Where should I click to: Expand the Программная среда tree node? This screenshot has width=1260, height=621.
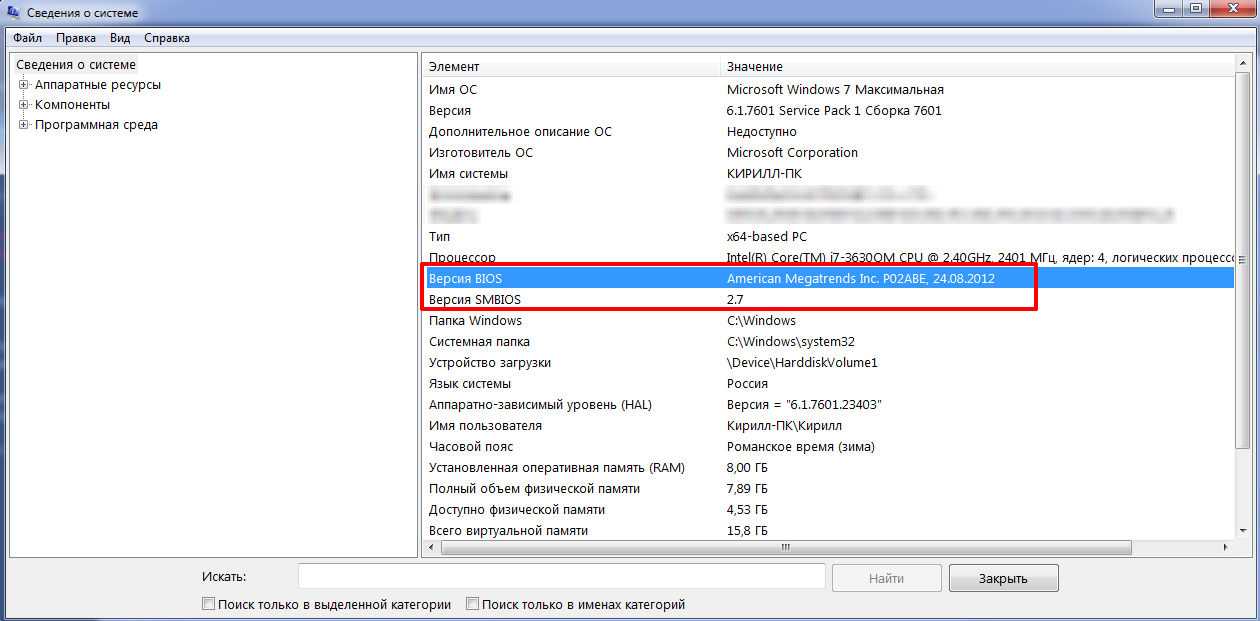(24, 125)
